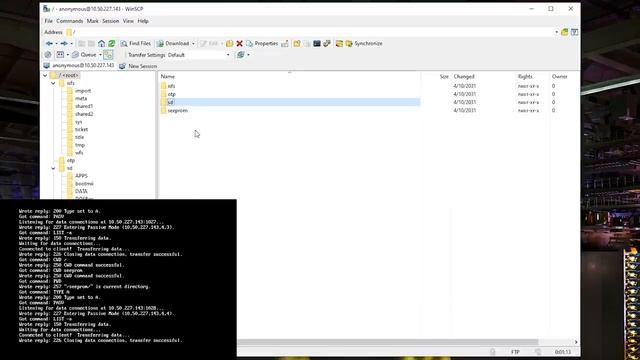Open the Session menu
The image size is (640, 360).
click(x=111, y=21)
